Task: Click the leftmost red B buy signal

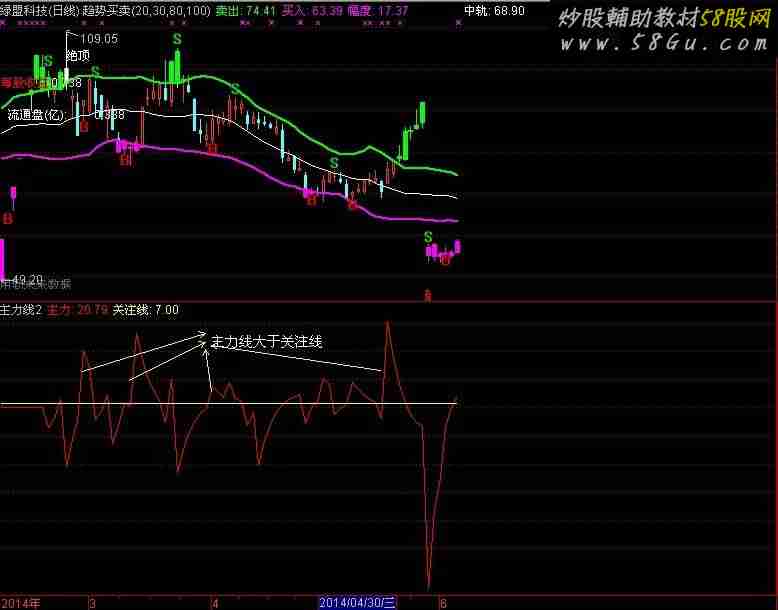Action: (x=7, y=218)
